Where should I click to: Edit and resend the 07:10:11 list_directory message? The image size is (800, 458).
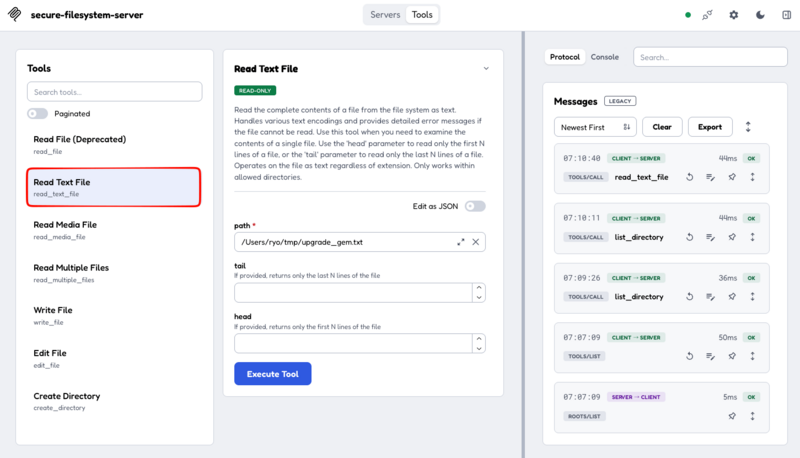[x=710, y=237]
